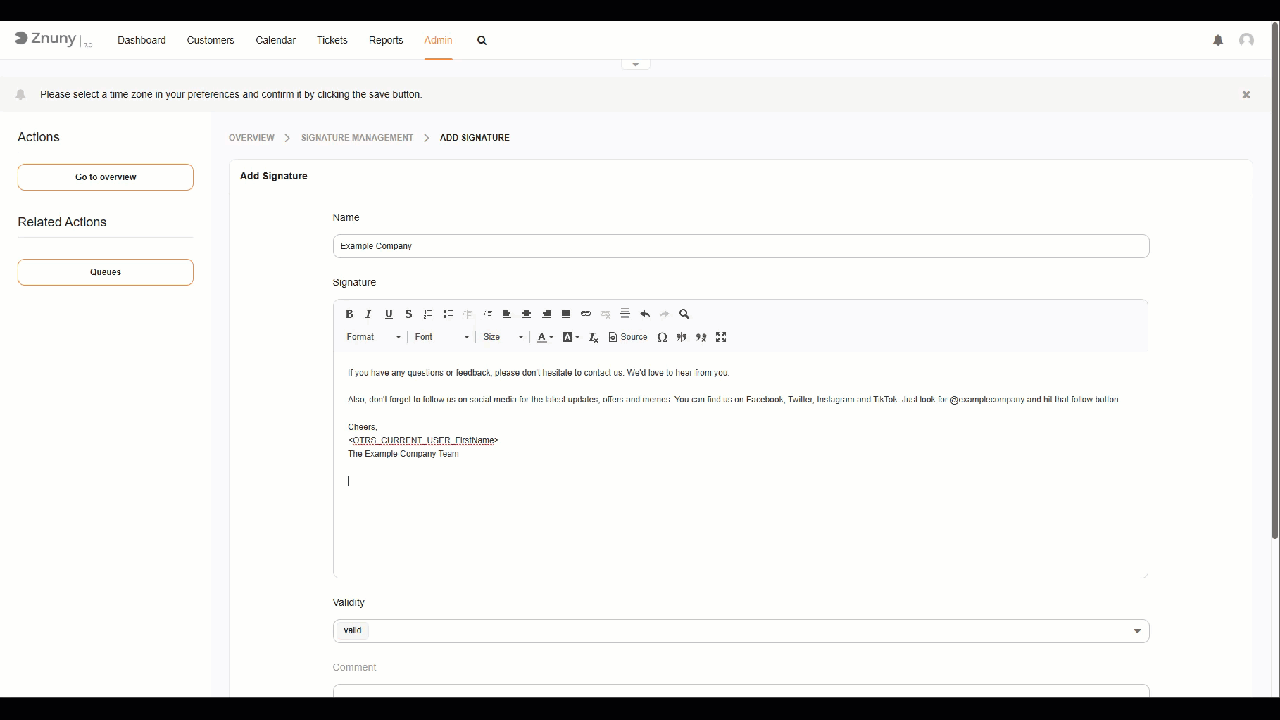The image size is (1280, 720).
Task: Insert a special character with omega icon
Action: (x=662, y=337)
